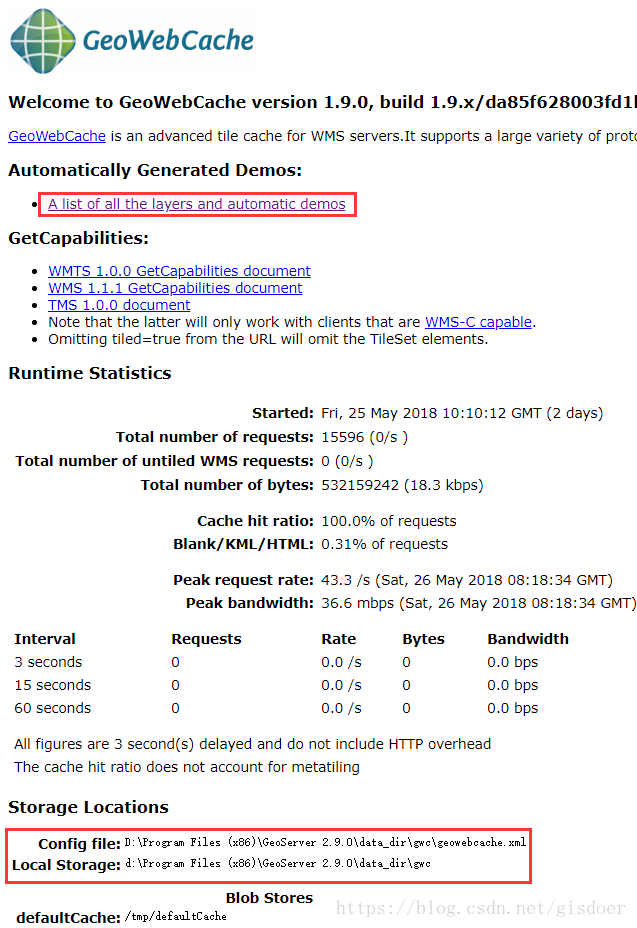637x928 pixels.
Task: Click the Blob Stores heading
Action: pyautogui.click(x=269, y=898)
